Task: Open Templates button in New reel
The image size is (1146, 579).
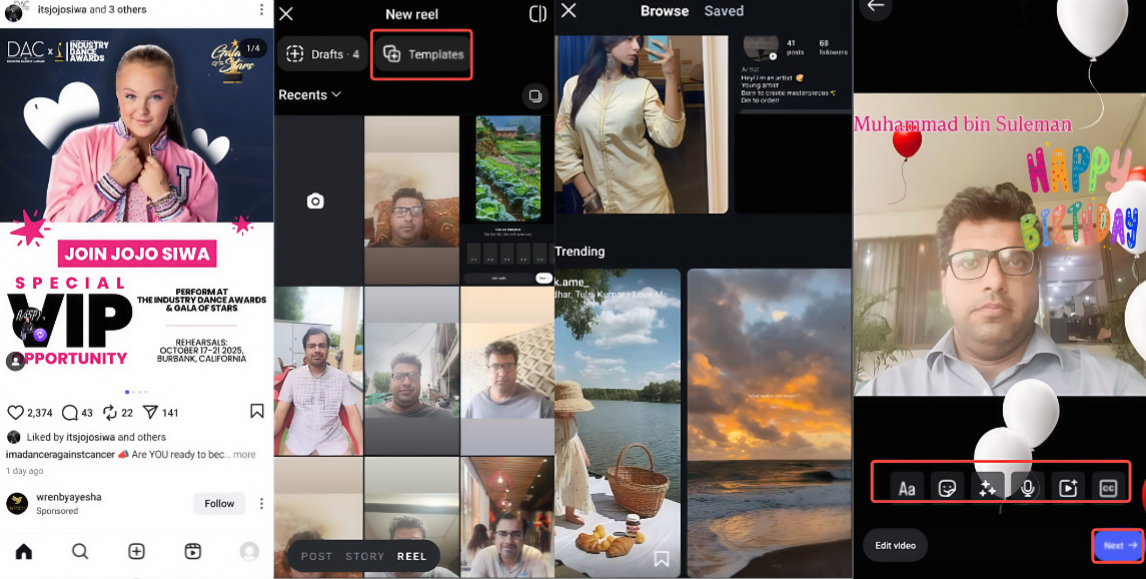Action: click(423, 54)
